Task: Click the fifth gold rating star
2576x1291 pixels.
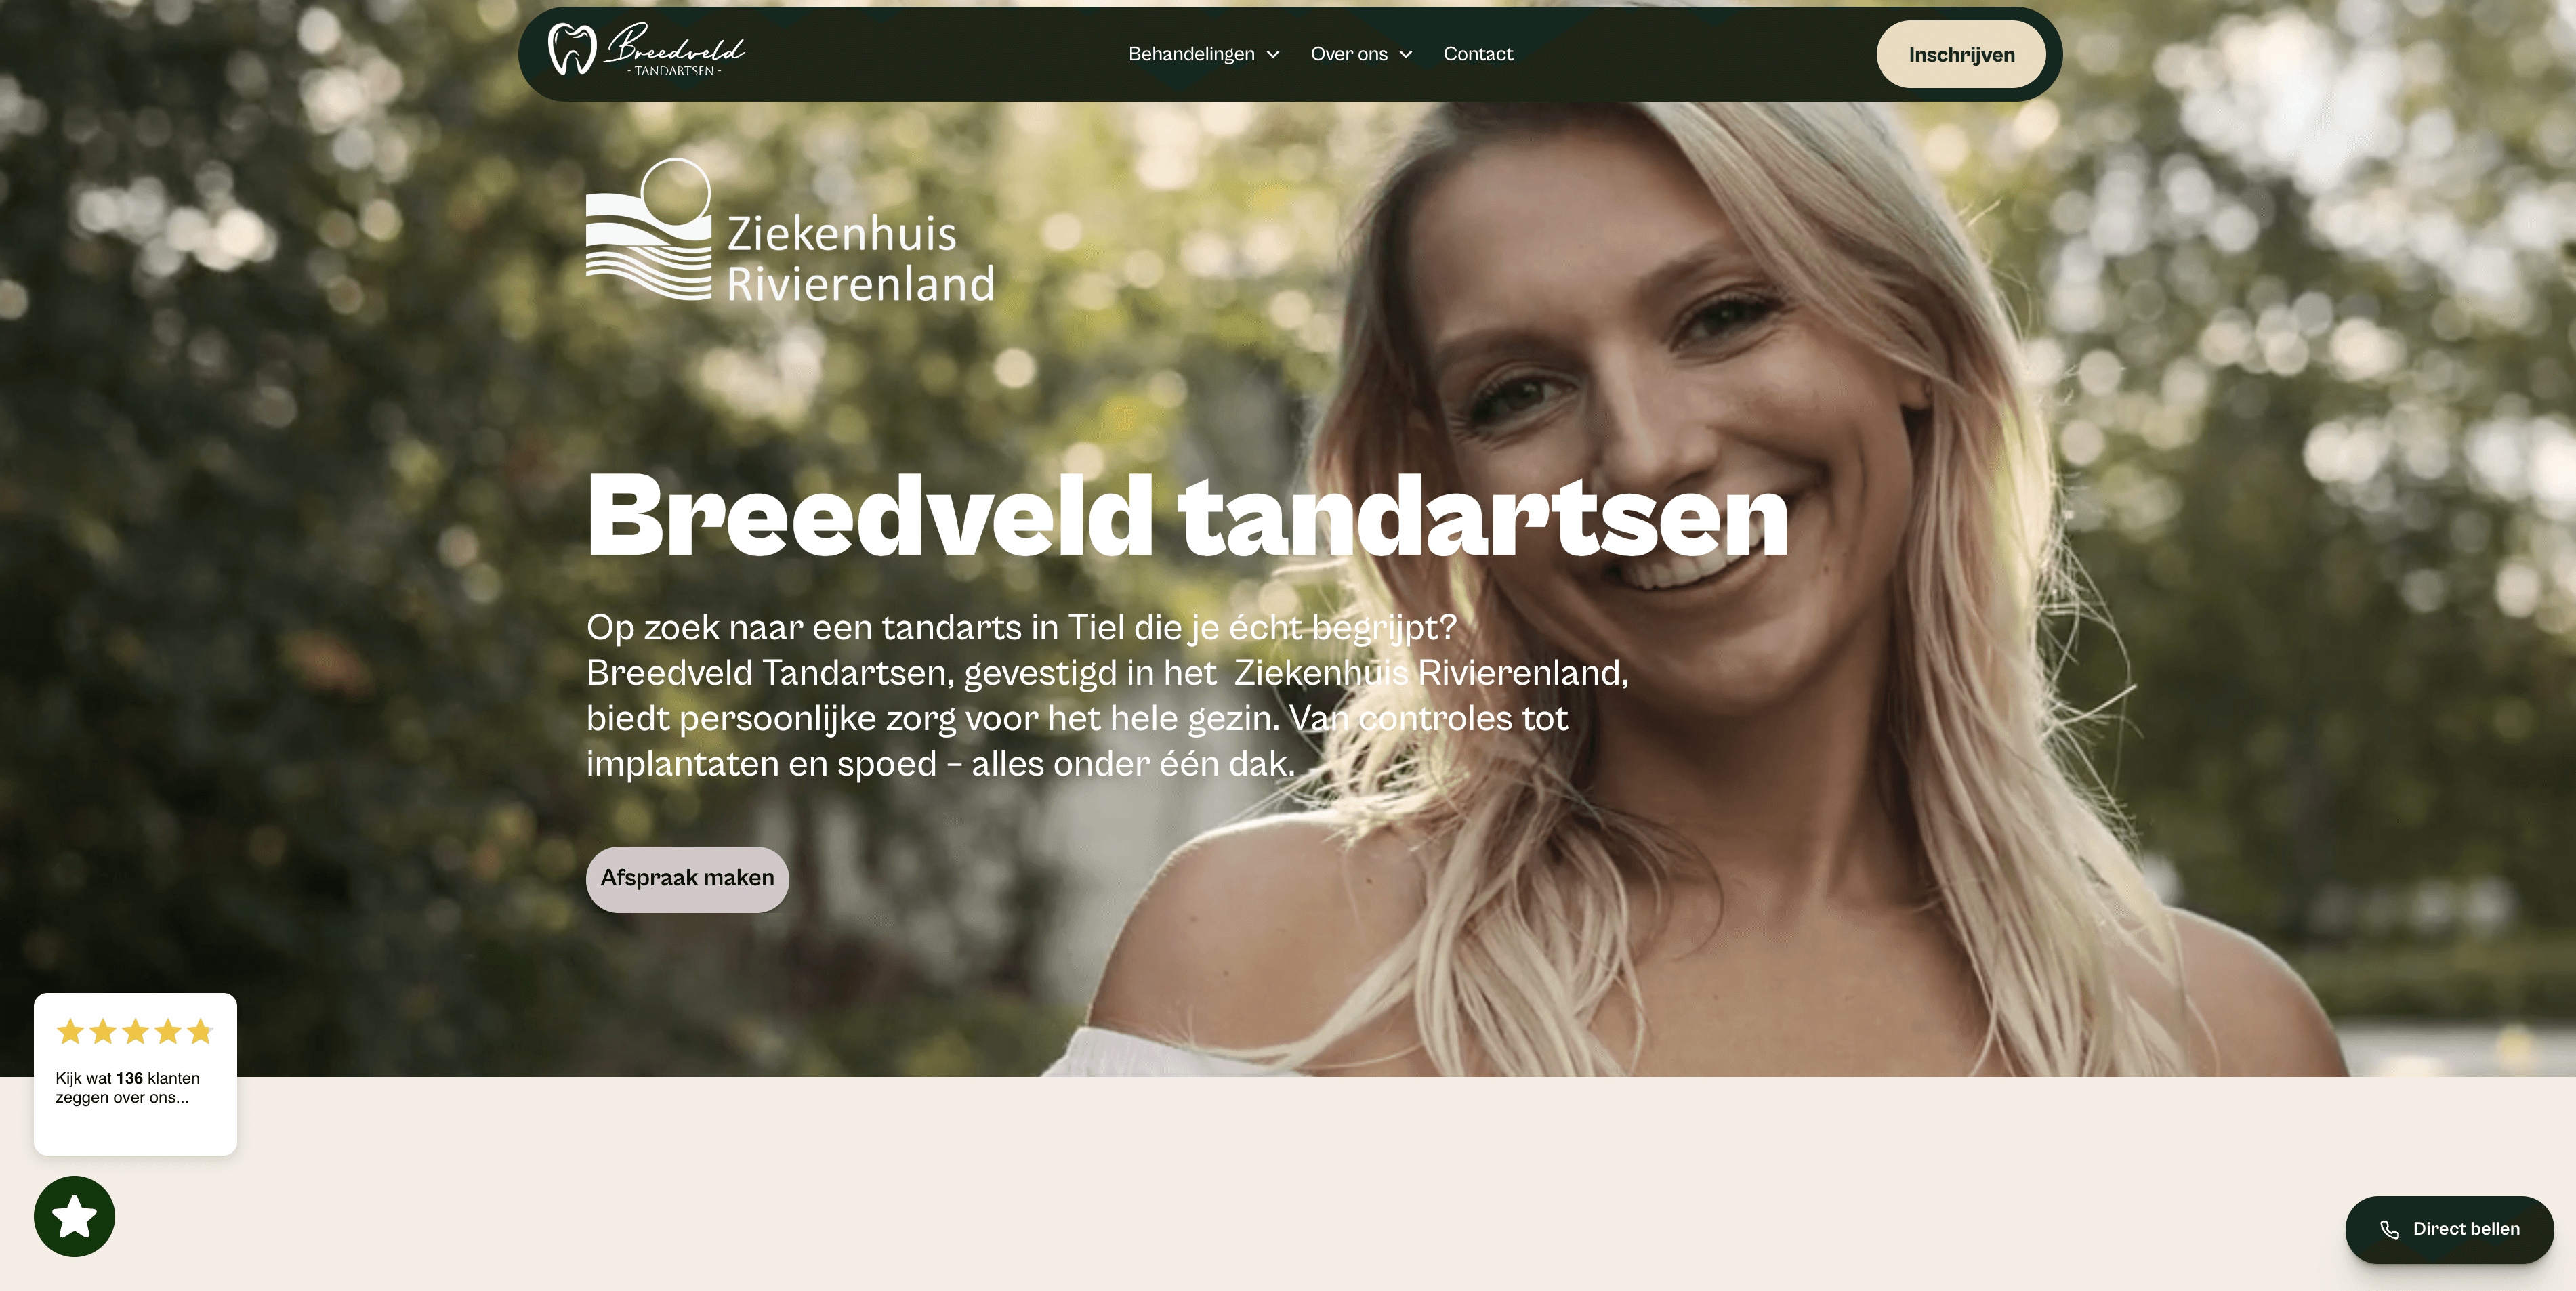Action: 201,1031
